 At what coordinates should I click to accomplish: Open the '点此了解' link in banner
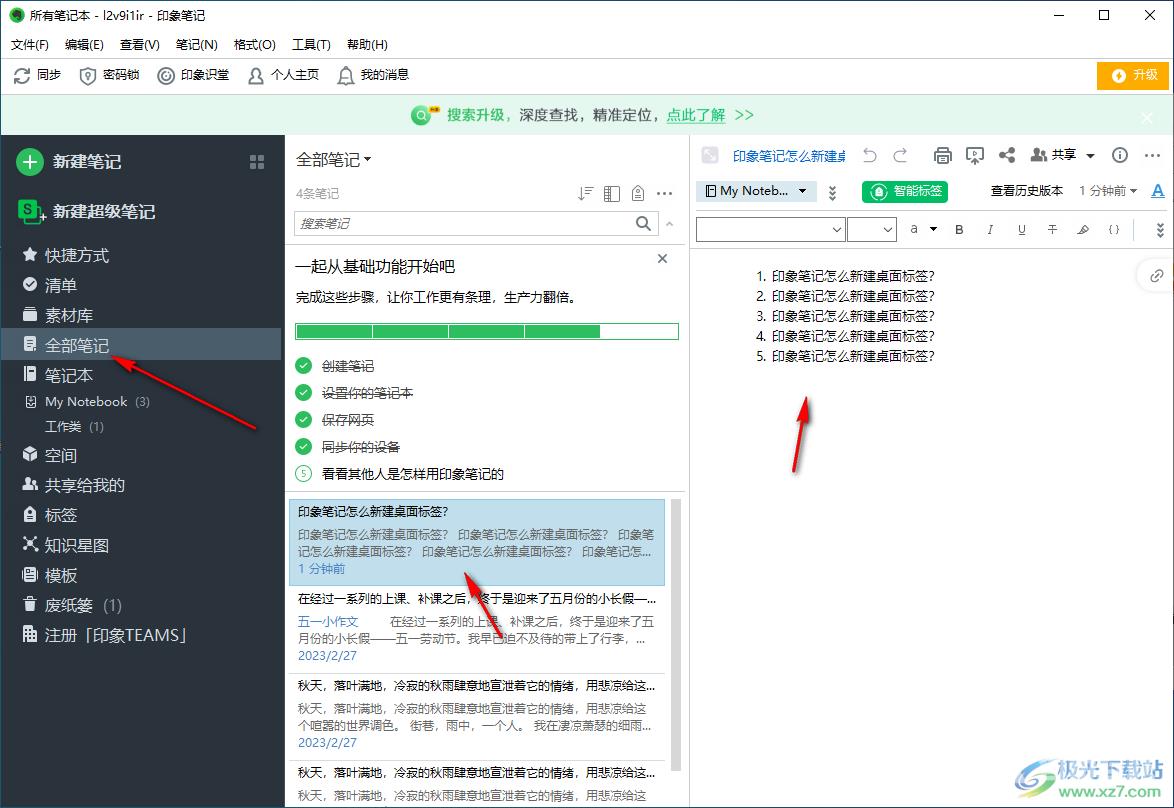[696, 115]
